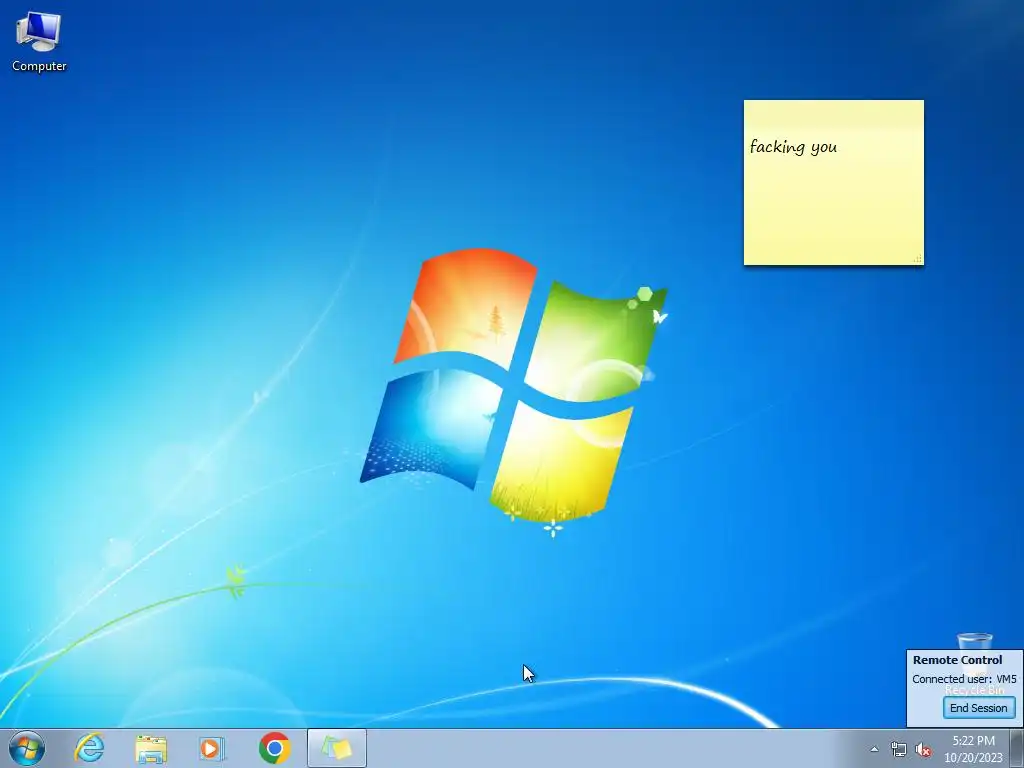Viewport: 1024px width, 768px height.
Task: Open the network status tray icon
Action: pos(899,750)
